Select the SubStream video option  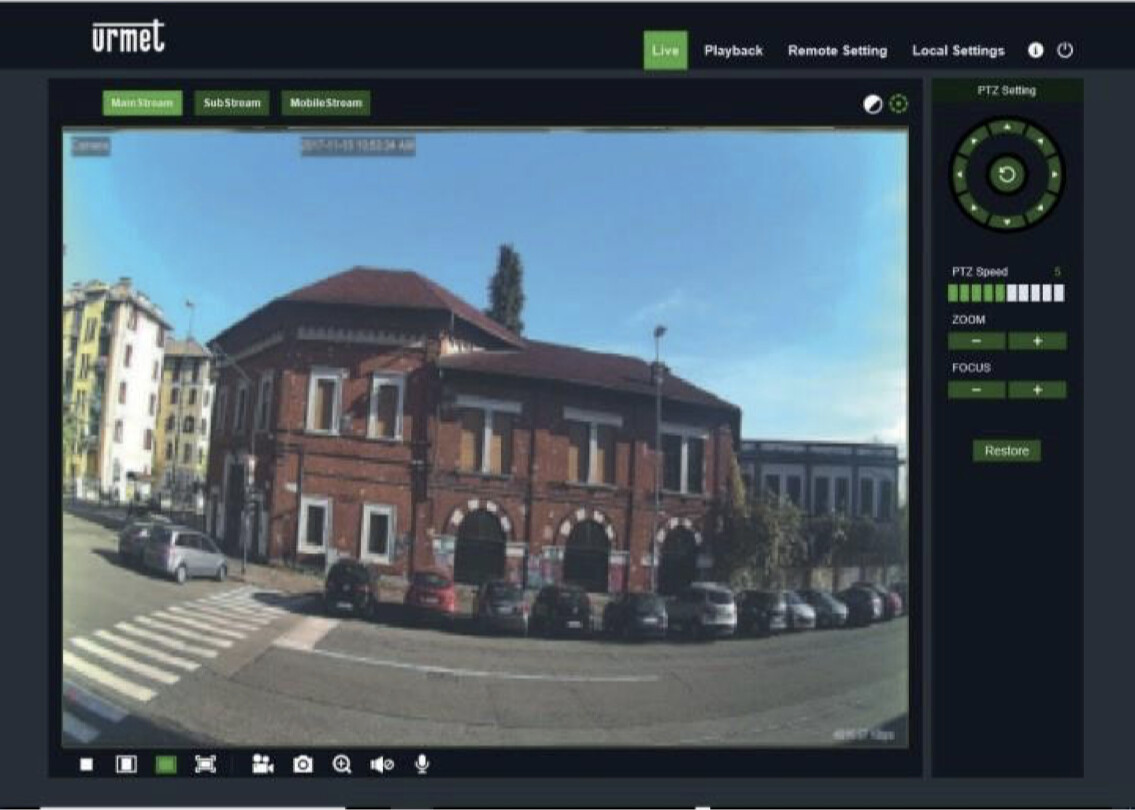pyautogui.click(x=232, y=103)
